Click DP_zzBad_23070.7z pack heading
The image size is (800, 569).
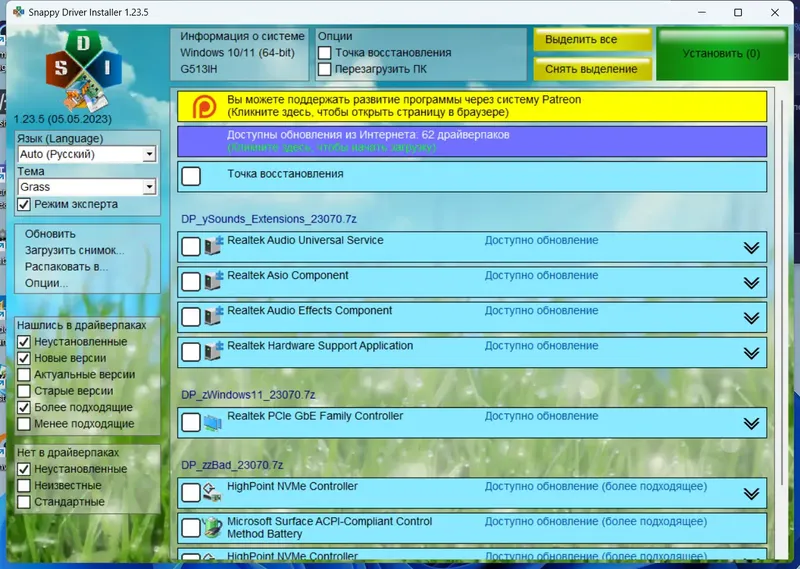coord(232,465)
